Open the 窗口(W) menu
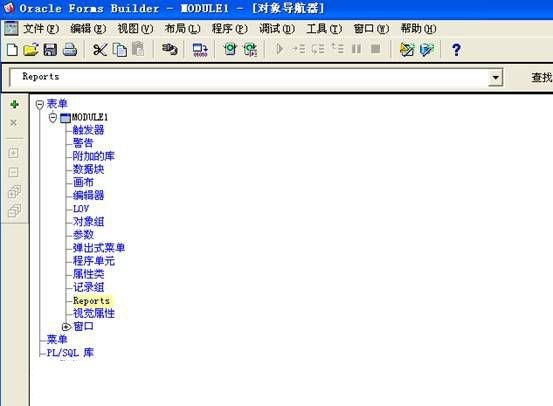The height and width of the screenshot is (406, 553). (371, 29)
